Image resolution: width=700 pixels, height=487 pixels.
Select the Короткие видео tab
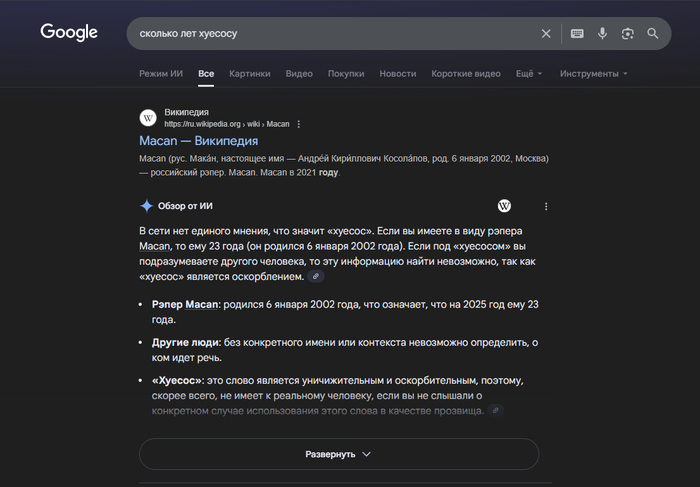(466, 74)
